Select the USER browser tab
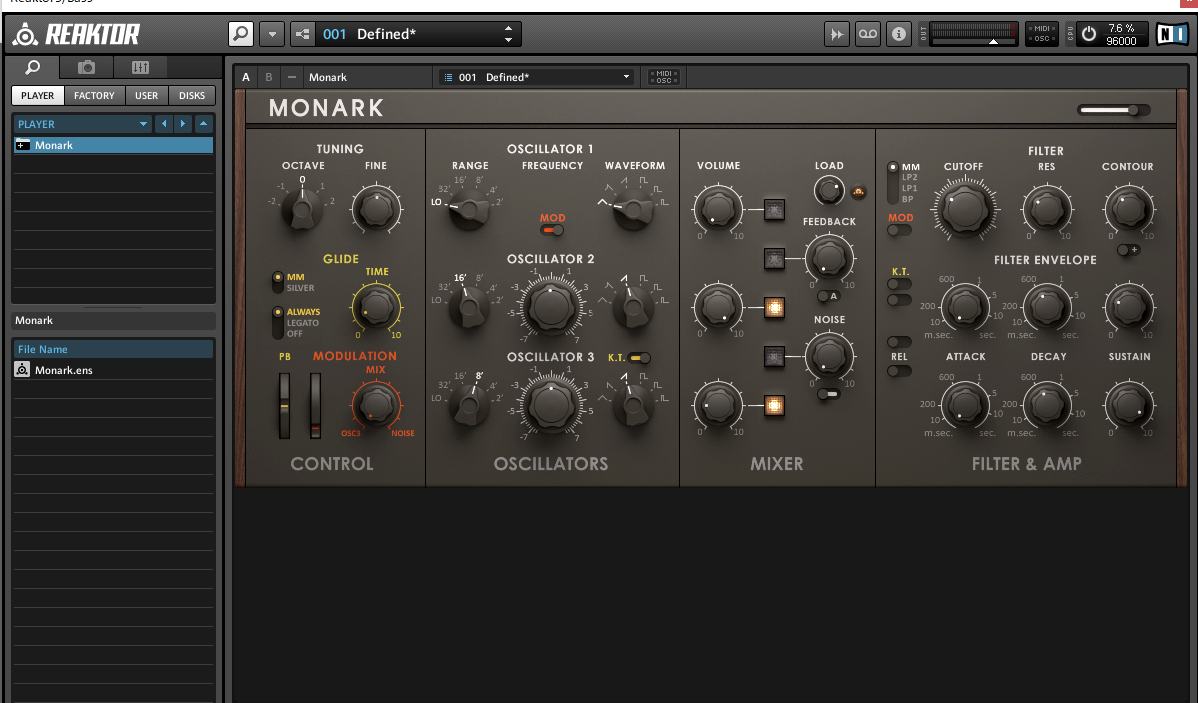This screenshot has height=703, width=1198. point(147,96)
